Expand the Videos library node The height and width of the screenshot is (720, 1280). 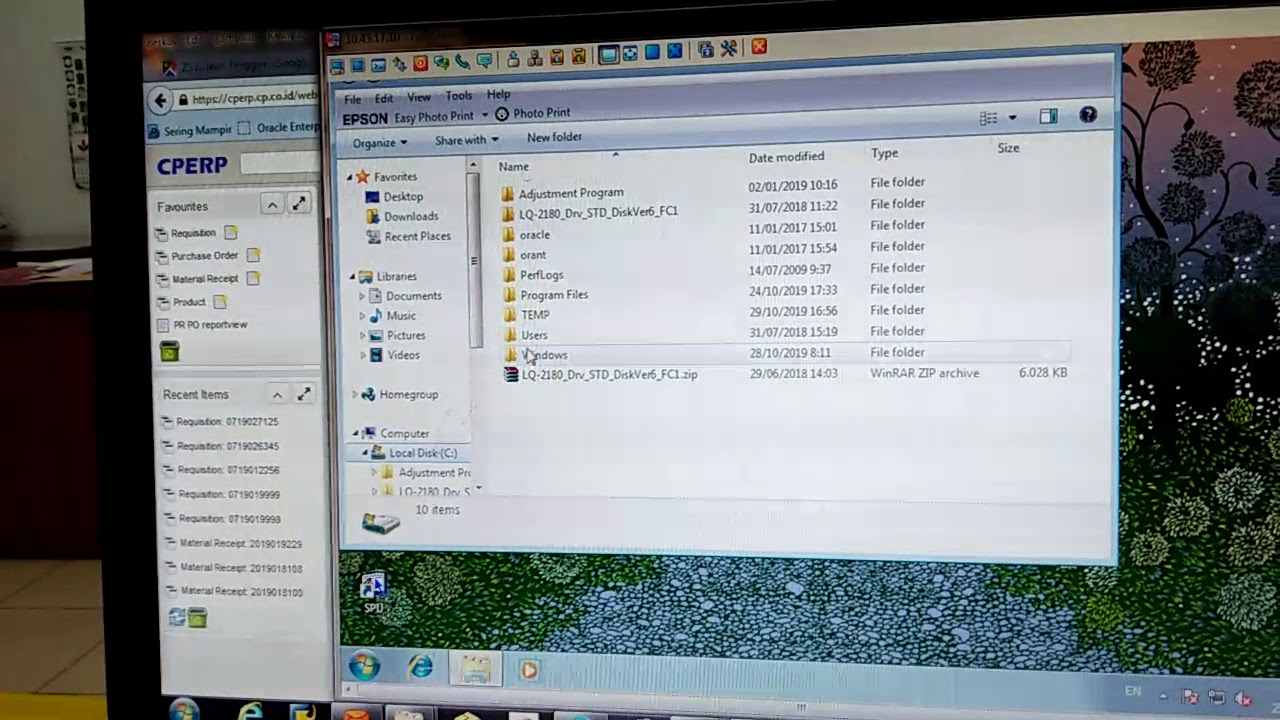[x=363, y=355]
